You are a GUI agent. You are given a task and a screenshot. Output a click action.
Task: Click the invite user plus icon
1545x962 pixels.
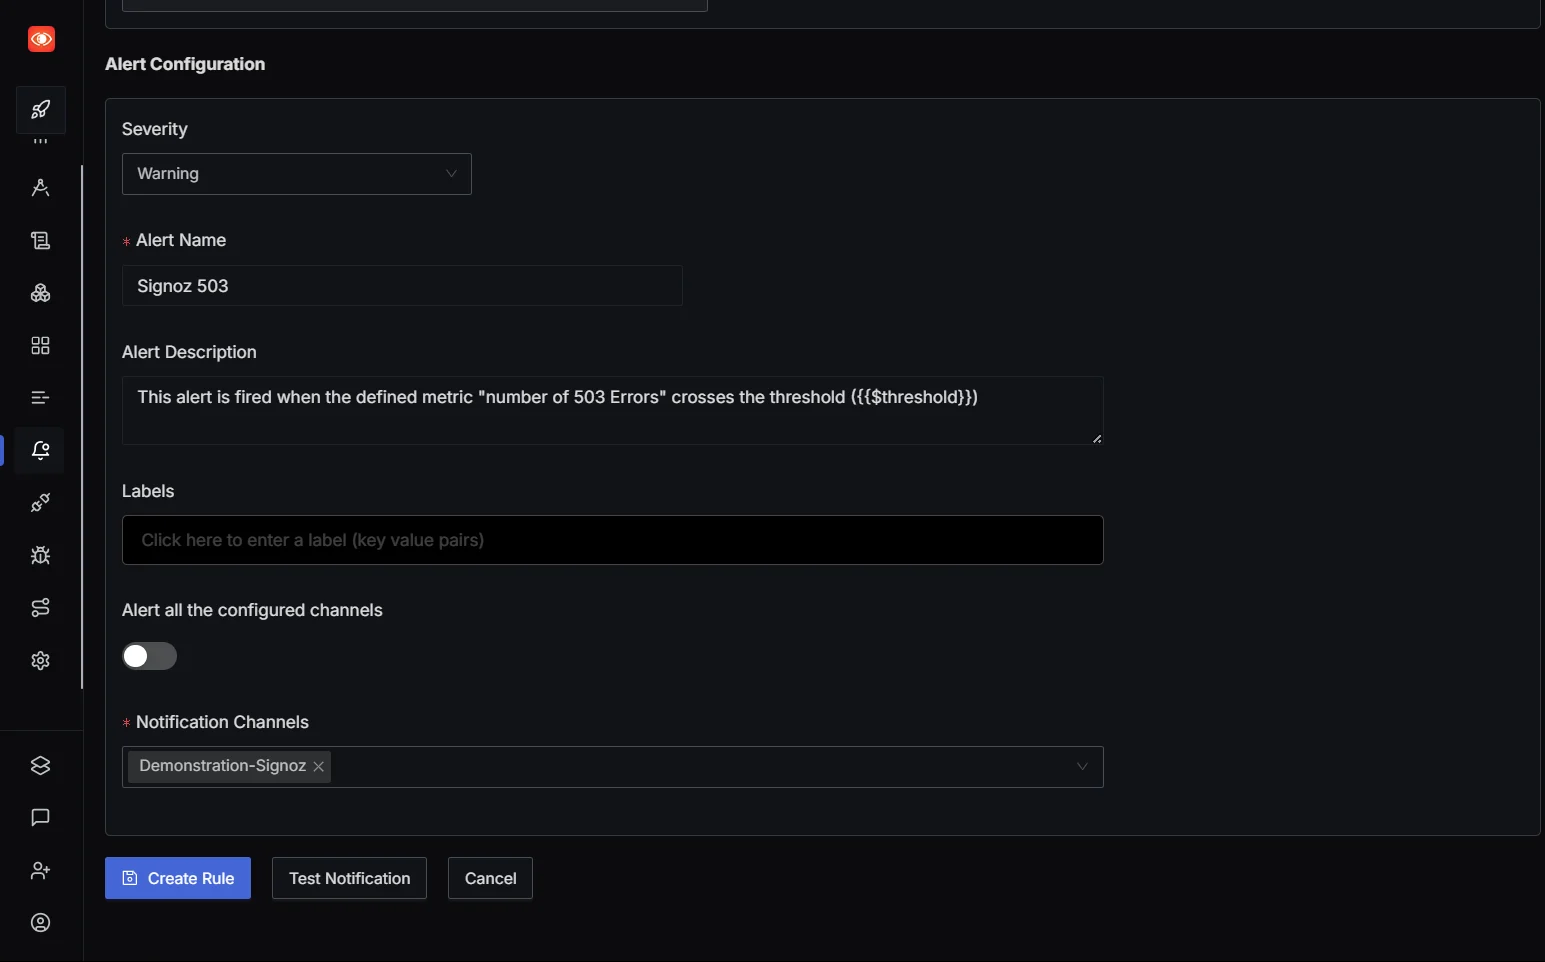41,871
